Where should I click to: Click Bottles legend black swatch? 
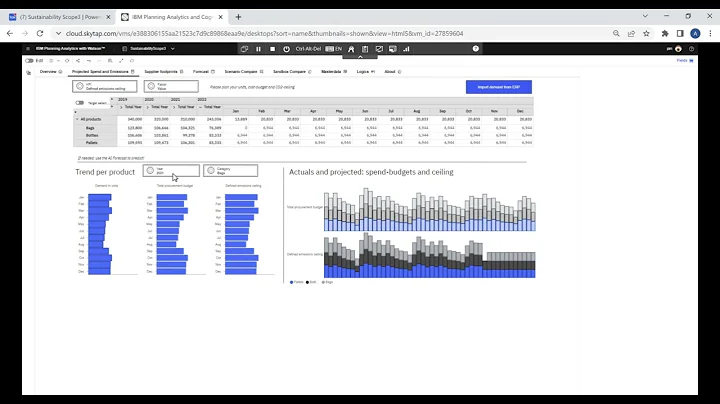pos(307,282)
